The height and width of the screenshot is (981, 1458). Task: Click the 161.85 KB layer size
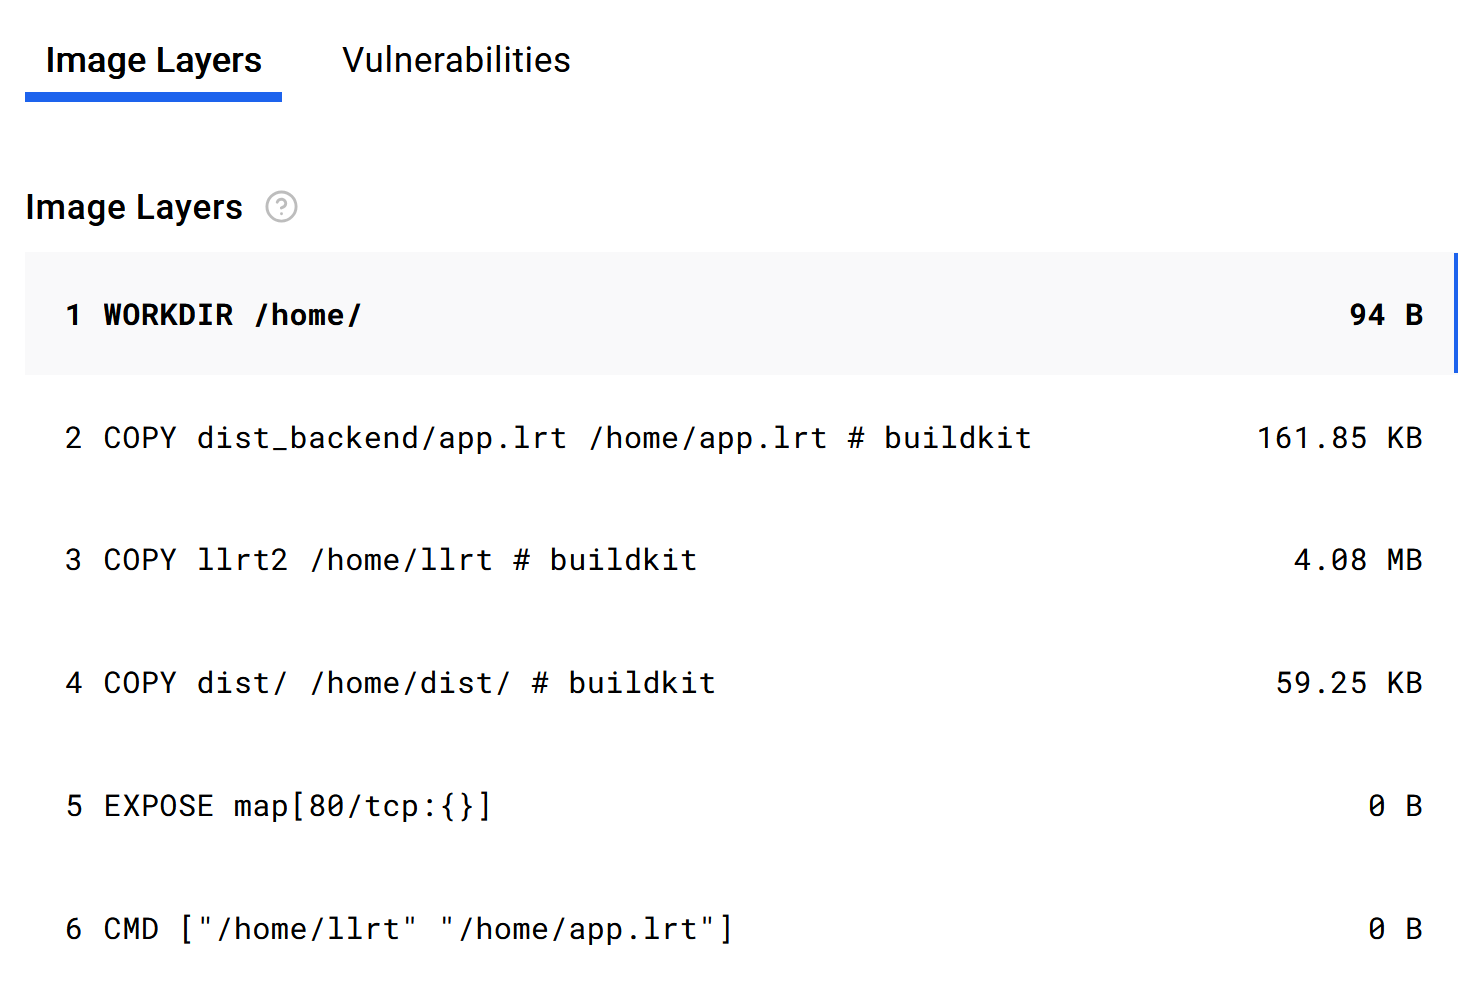click(x=1339, y=438)
